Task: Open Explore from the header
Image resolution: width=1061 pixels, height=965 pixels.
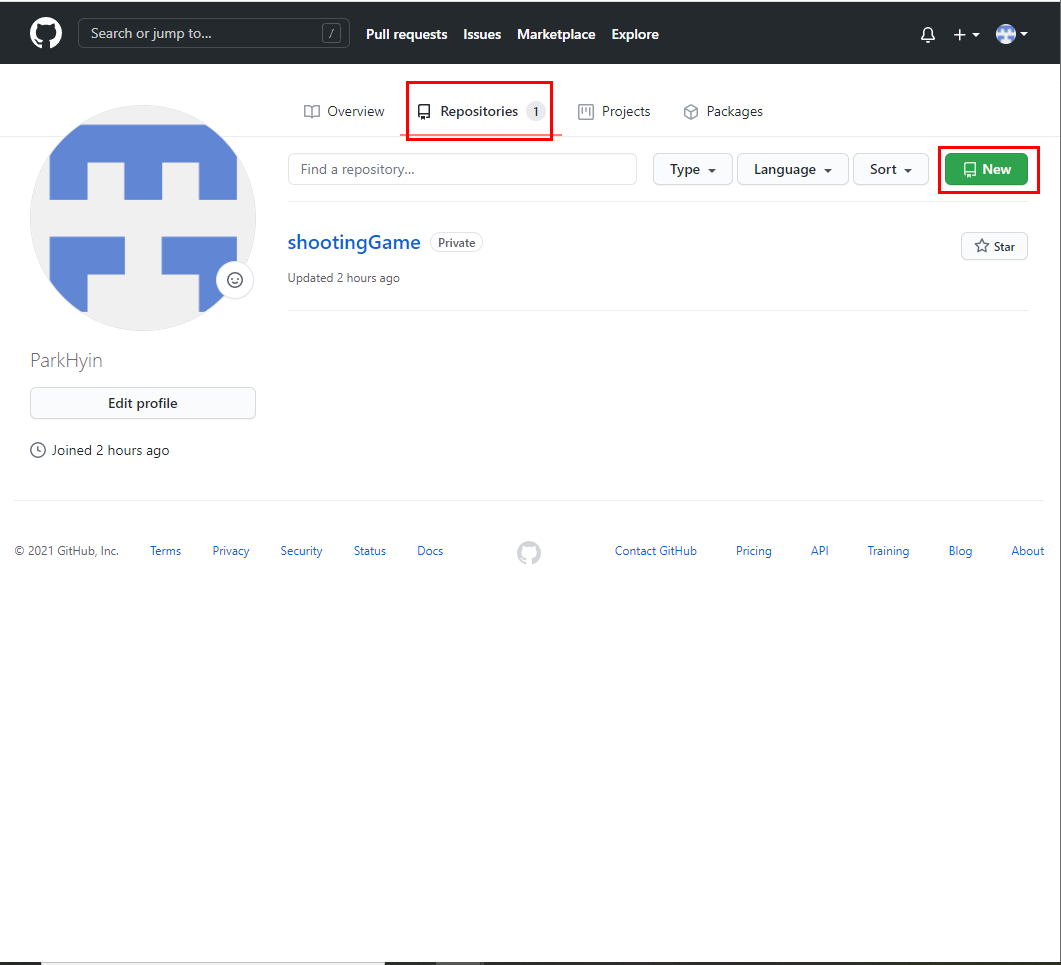Action: pos(635,35)
